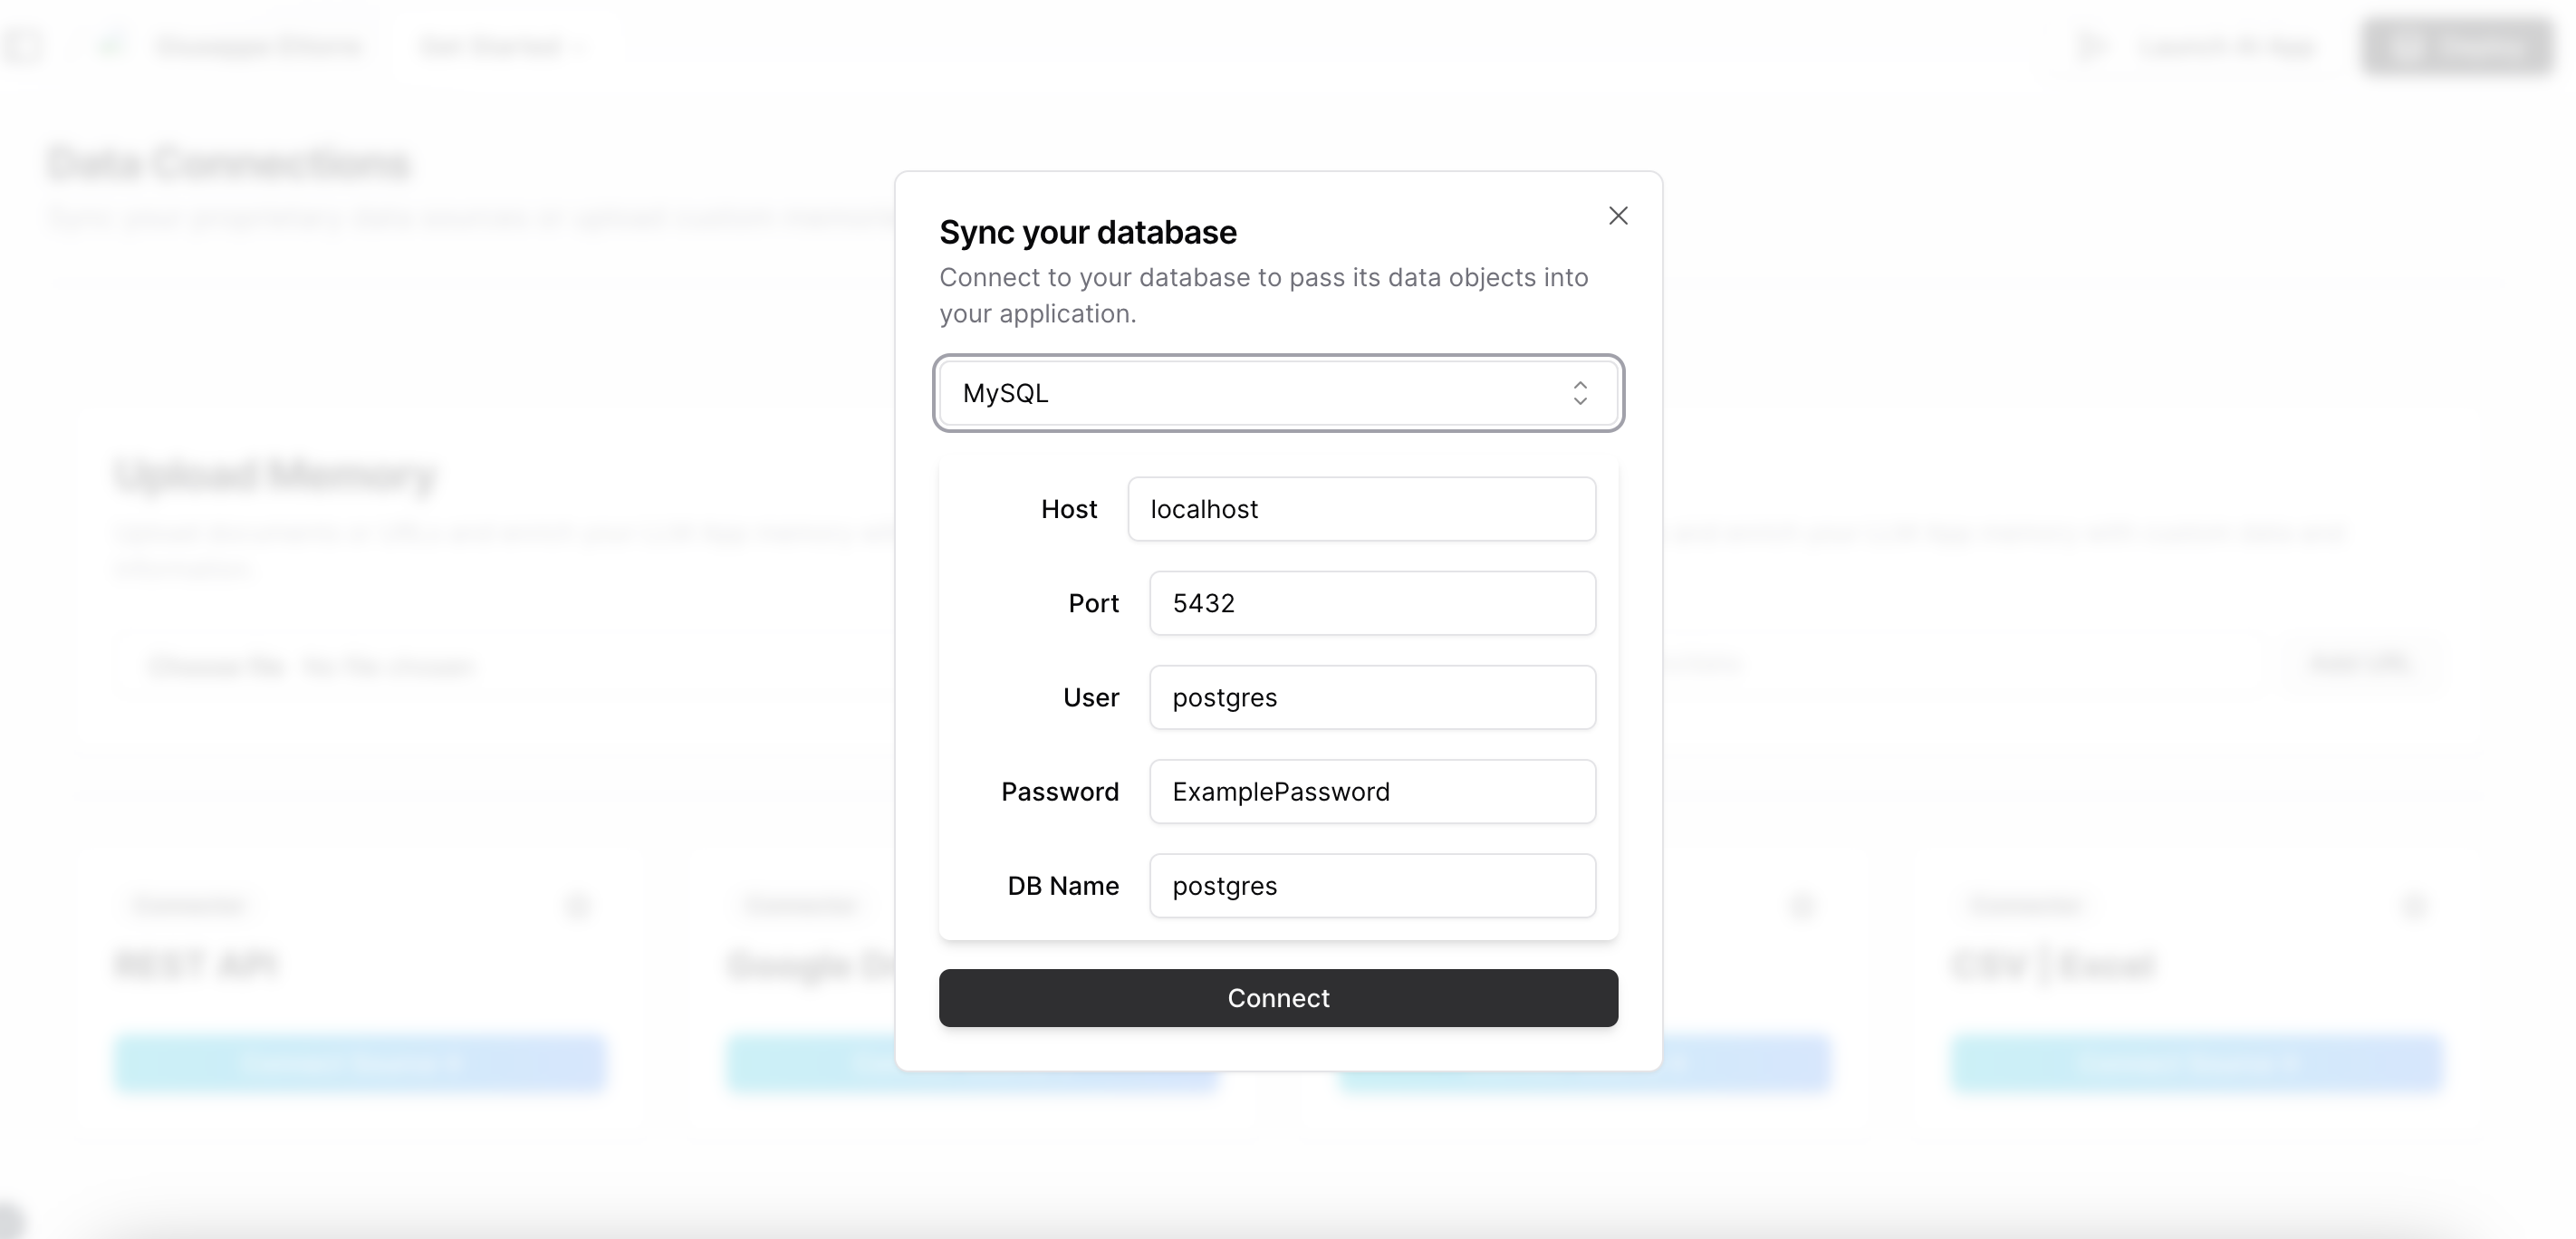Click the DB Name label
This screenshot has width=2576, height=1239.
(x=1063, y=885)
